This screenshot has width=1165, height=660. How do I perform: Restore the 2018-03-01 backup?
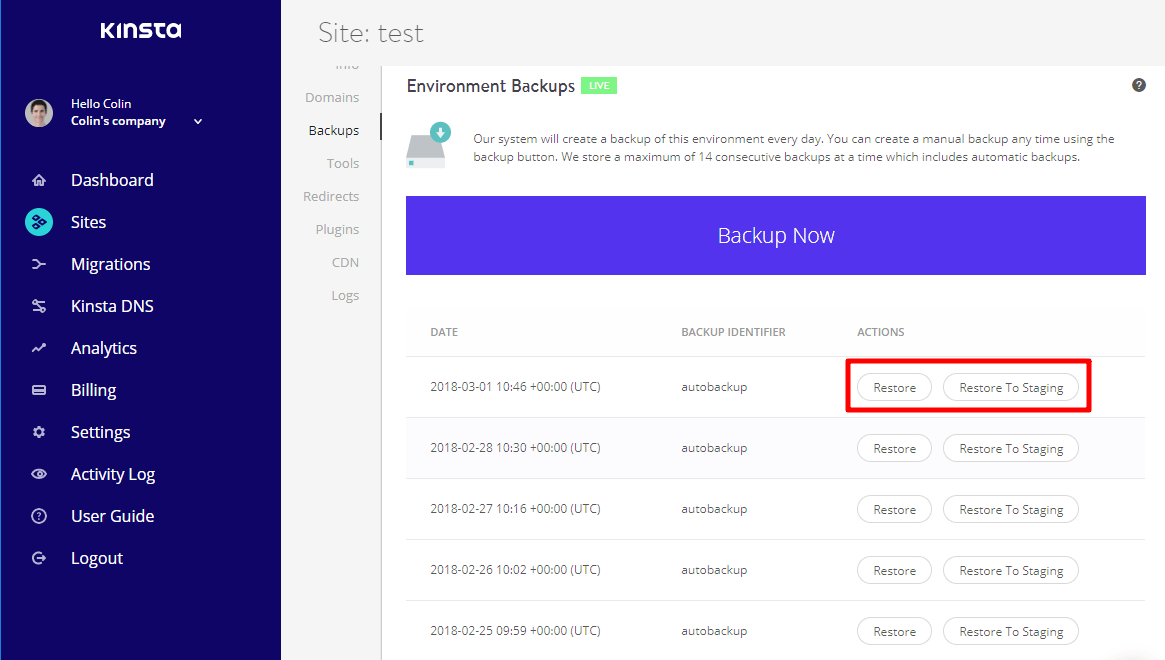894,388
